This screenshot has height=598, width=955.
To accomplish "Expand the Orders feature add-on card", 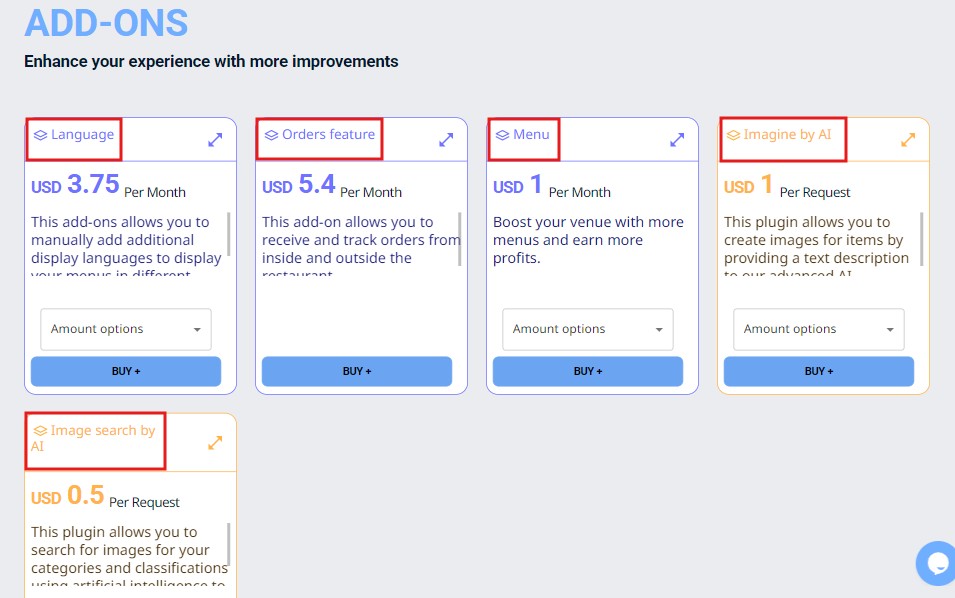I will click(x=446, y=140).
